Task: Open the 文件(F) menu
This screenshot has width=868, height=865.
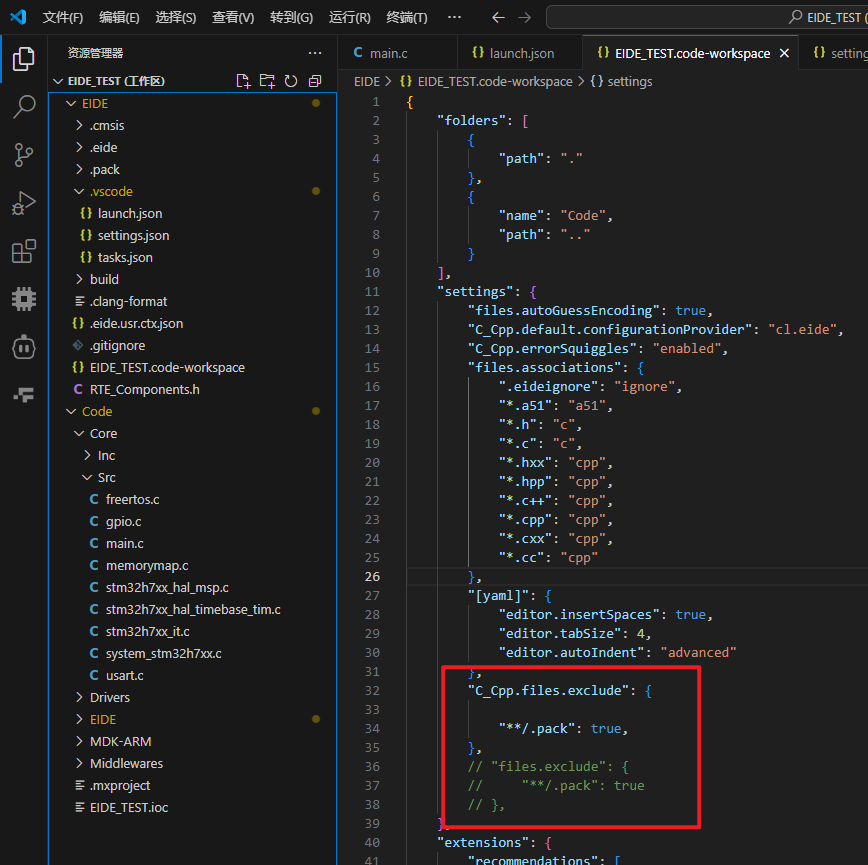Action: (63, 18)
